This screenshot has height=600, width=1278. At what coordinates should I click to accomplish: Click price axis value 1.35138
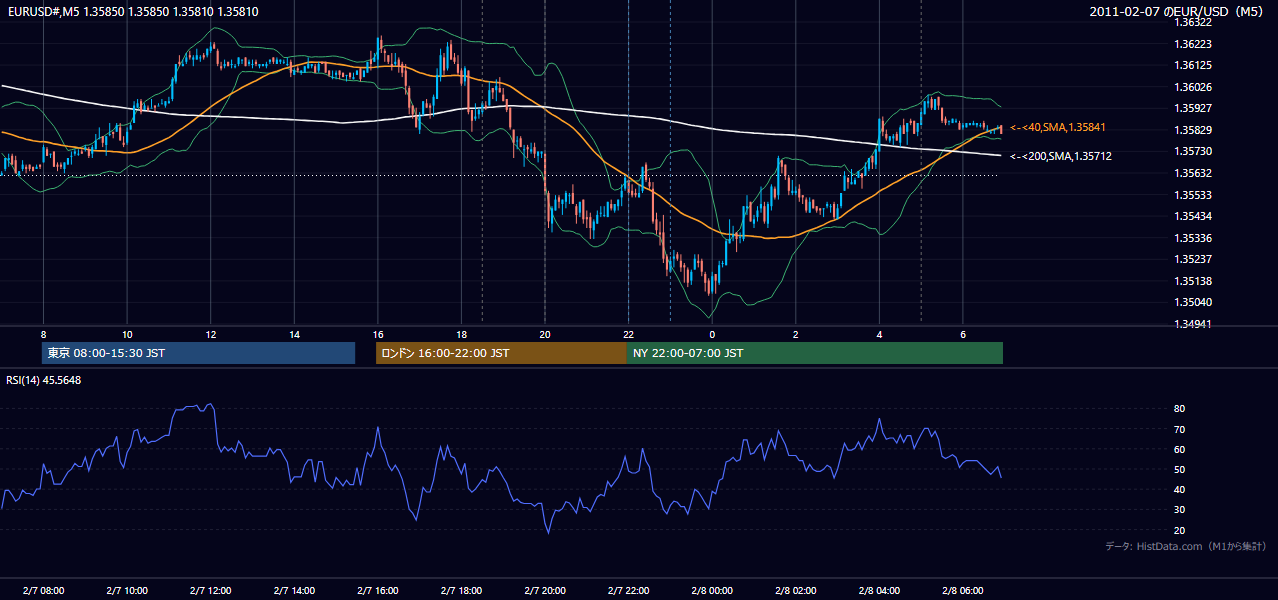pos(1195,281)
